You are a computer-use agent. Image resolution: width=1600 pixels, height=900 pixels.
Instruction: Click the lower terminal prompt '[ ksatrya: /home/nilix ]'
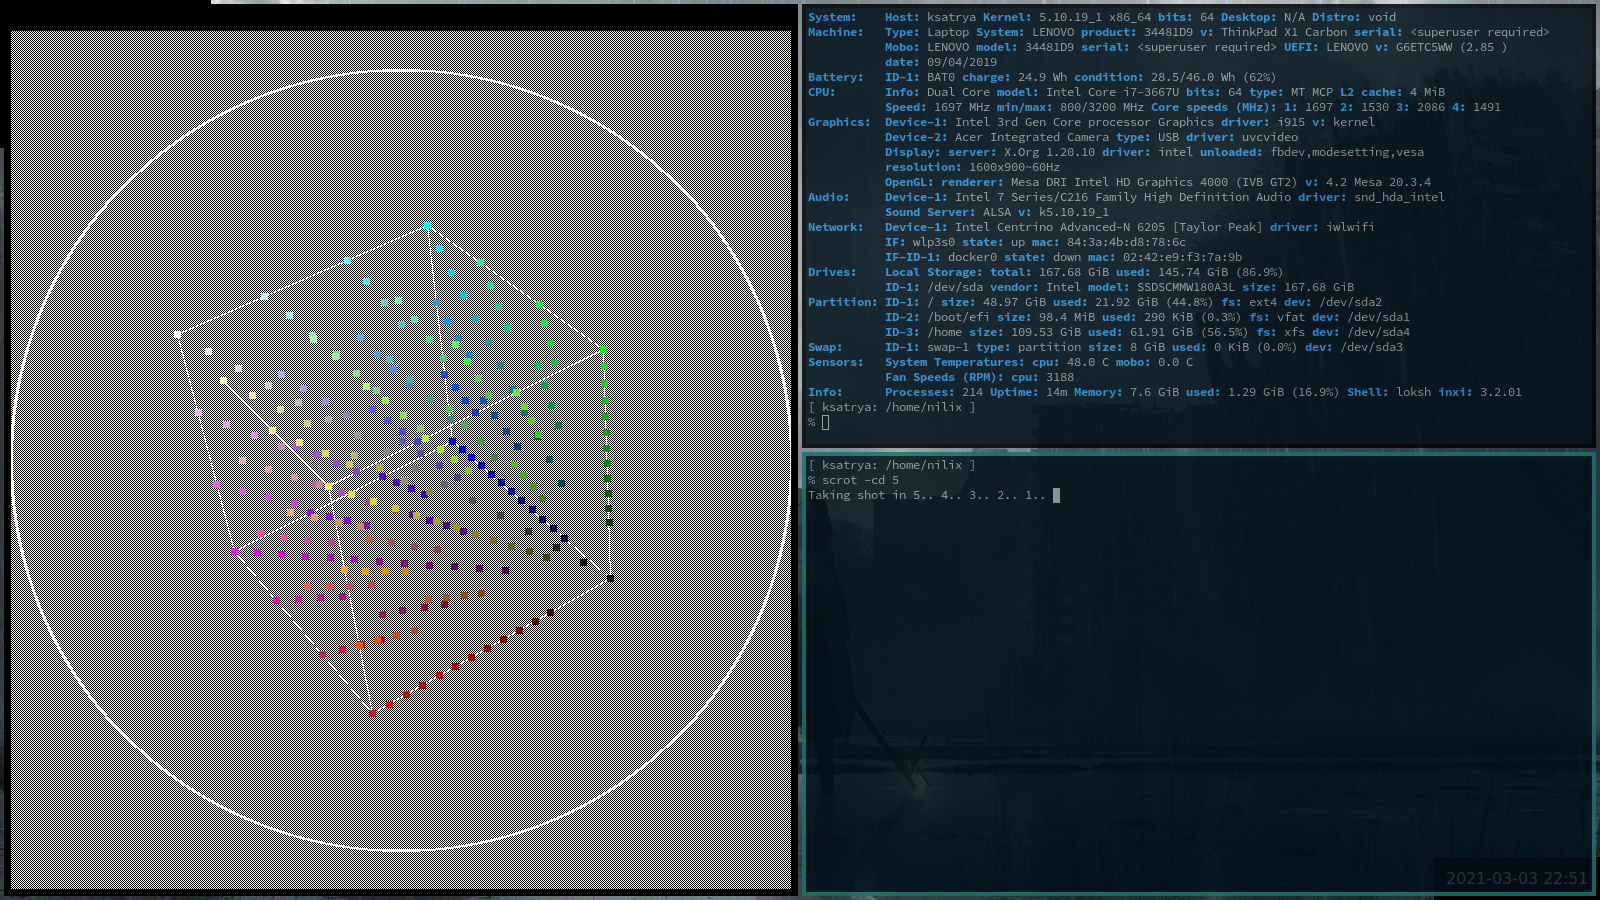tap(892, 465)
